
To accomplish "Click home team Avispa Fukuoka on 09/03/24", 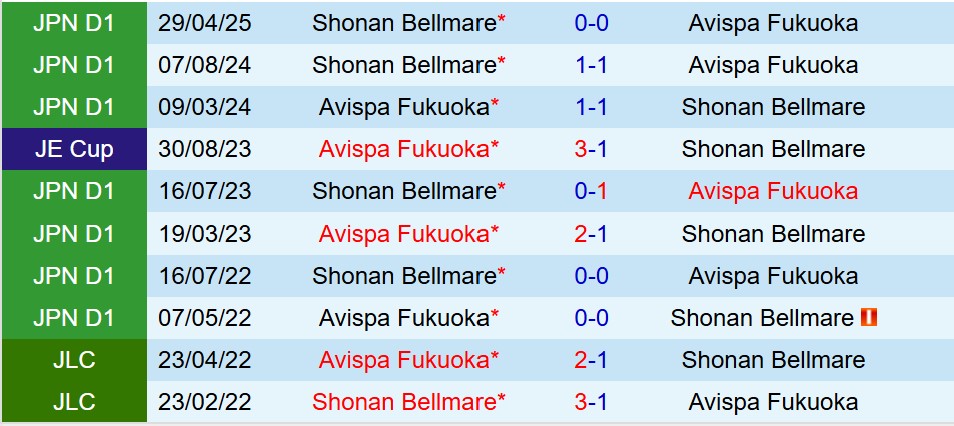I will 404,107.
